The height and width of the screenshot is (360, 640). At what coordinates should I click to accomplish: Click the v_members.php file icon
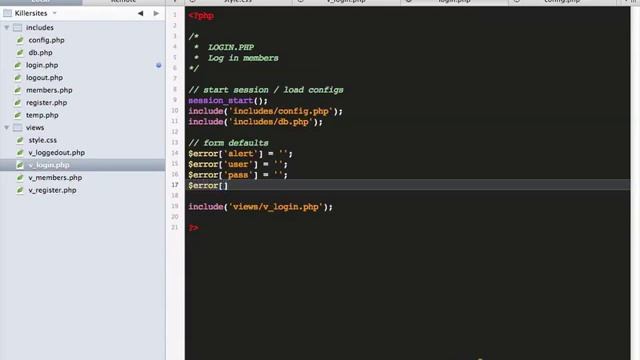pyautogui.click(x=20, y=178)
